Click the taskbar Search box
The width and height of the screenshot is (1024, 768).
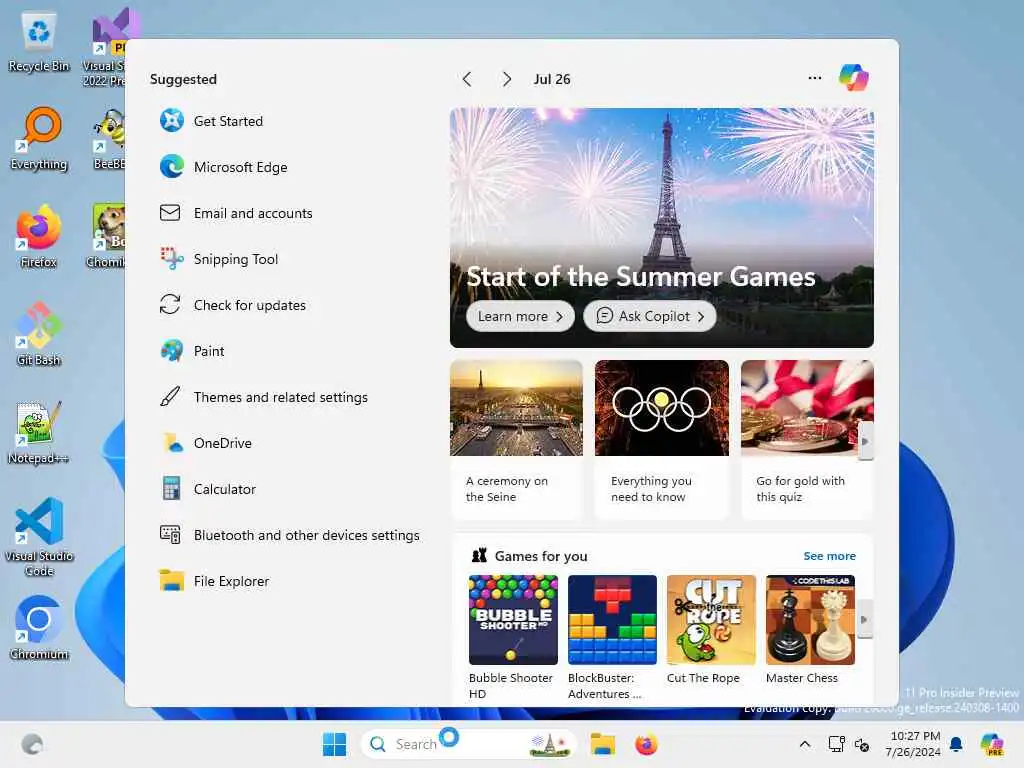click(x=468, y=744)
